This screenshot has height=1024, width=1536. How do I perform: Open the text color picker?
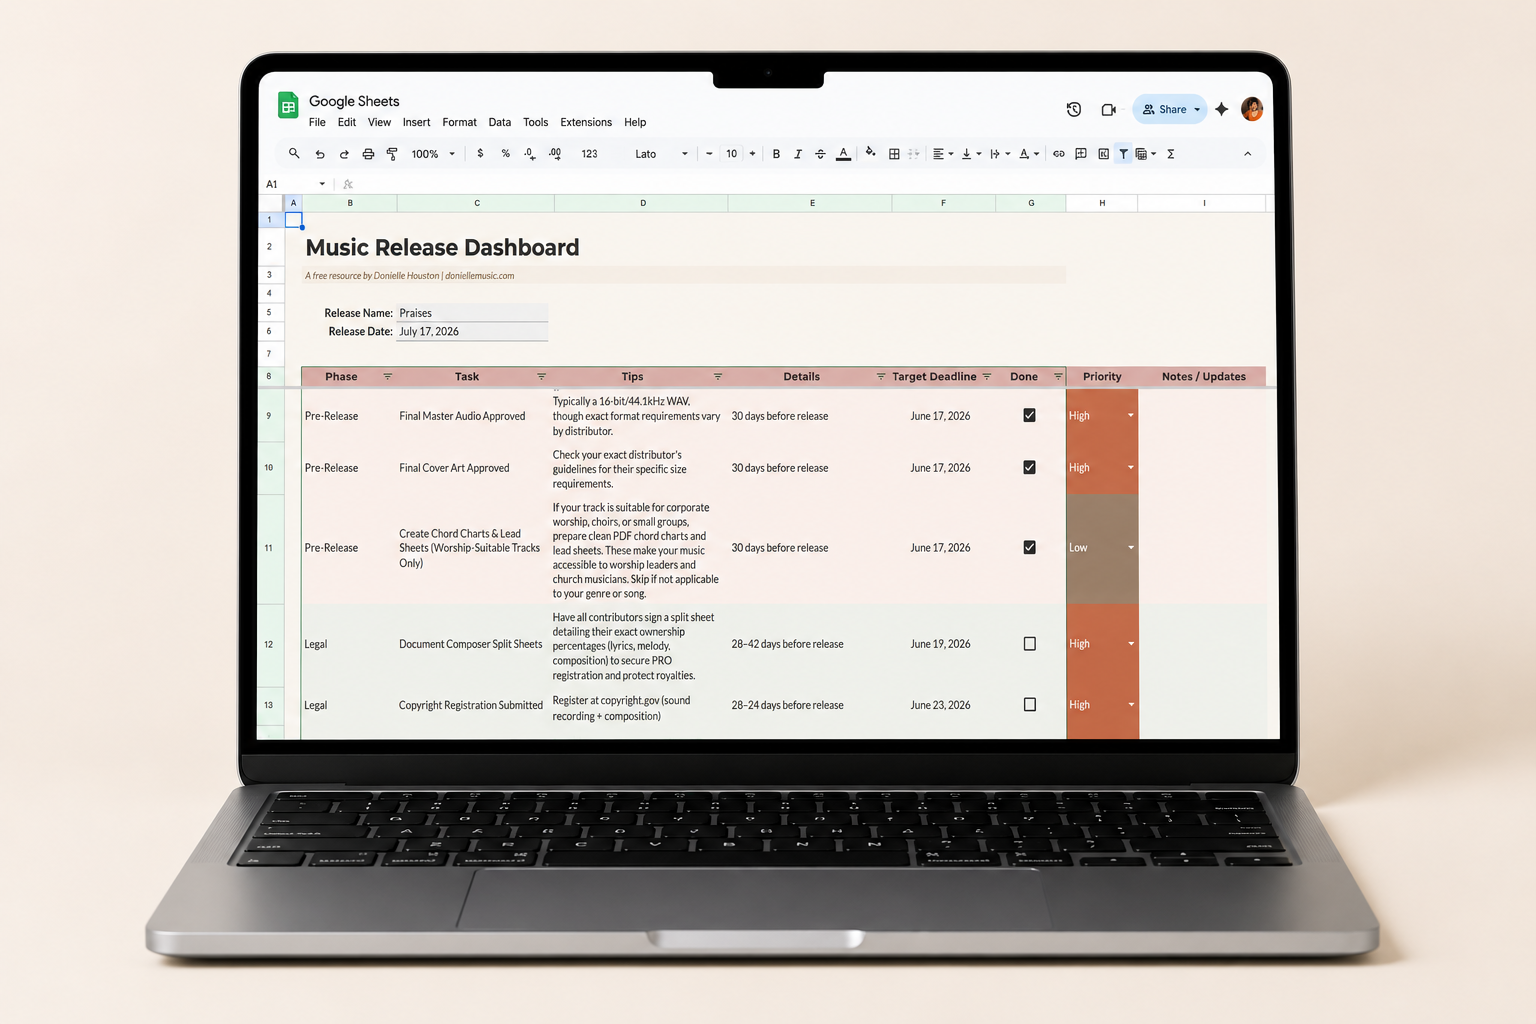pos(844,154)
